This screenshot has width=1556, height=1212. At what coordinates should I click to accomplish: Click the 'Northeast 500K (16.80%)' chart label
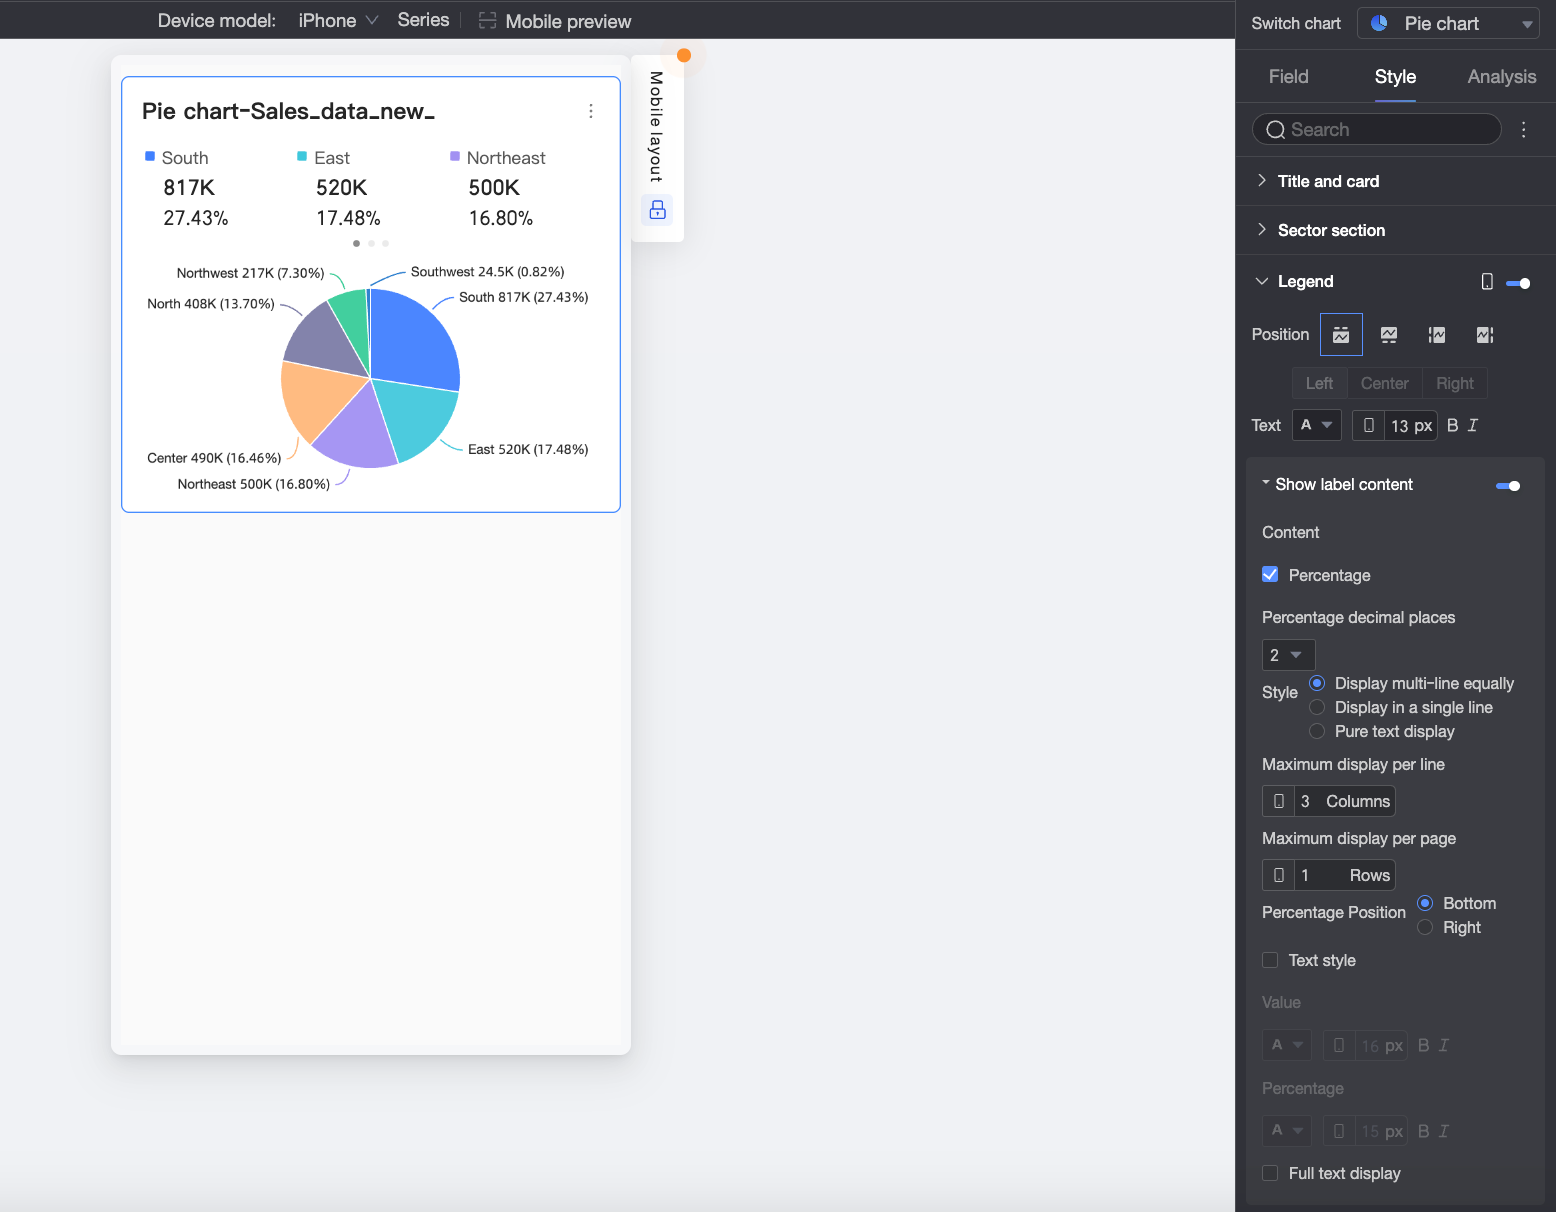253,484
